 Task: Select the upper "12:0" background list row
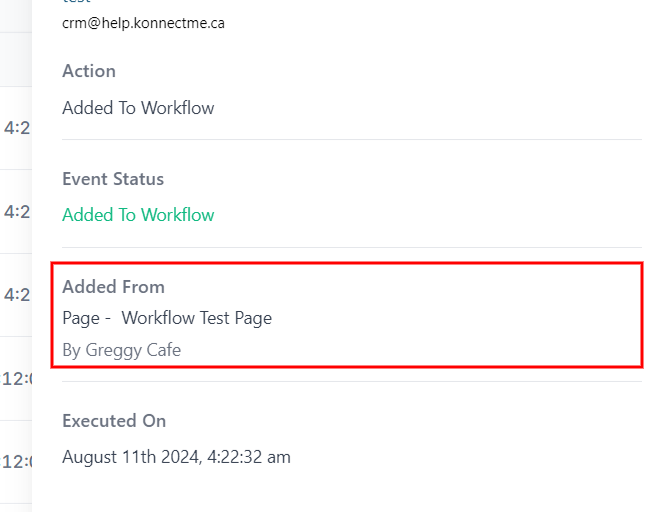(x=16, y=379)
